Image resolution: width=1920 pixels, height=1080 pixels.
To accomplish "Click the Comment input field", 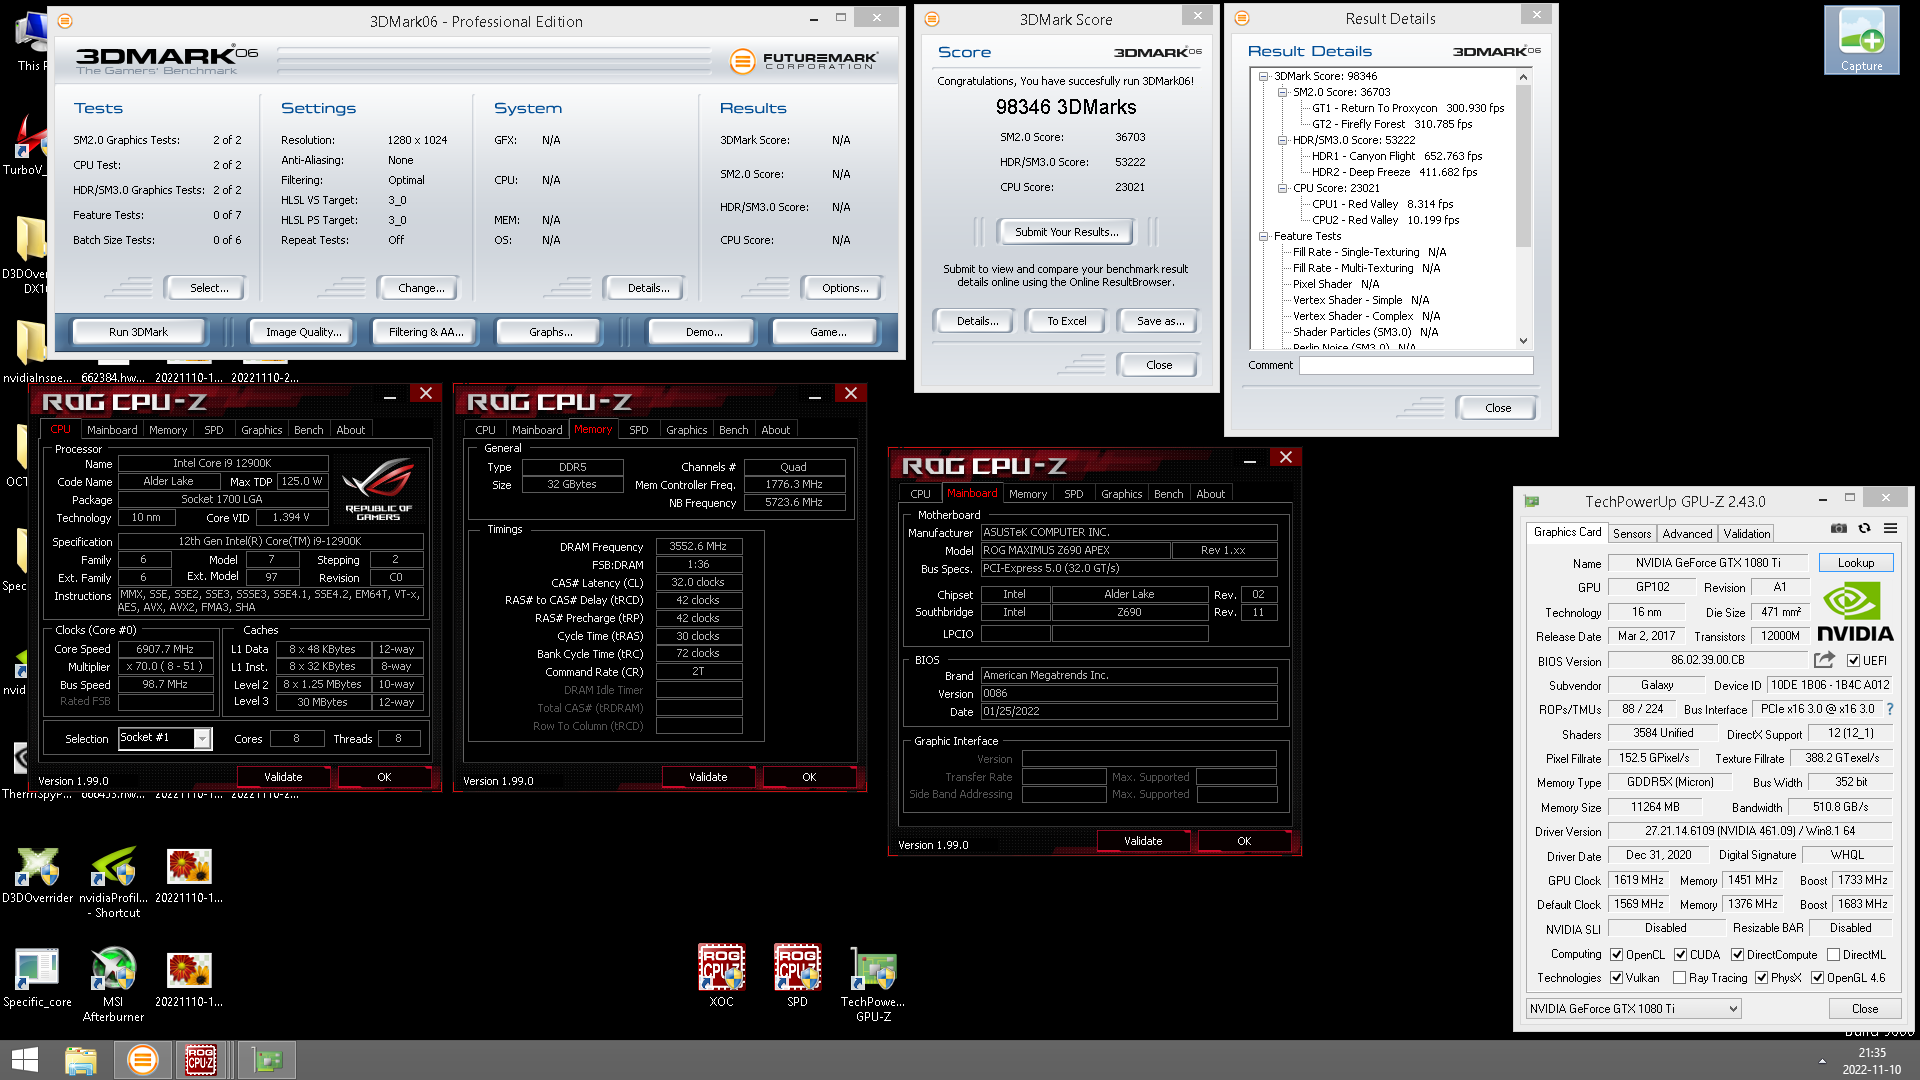I will pos(1416,365).
